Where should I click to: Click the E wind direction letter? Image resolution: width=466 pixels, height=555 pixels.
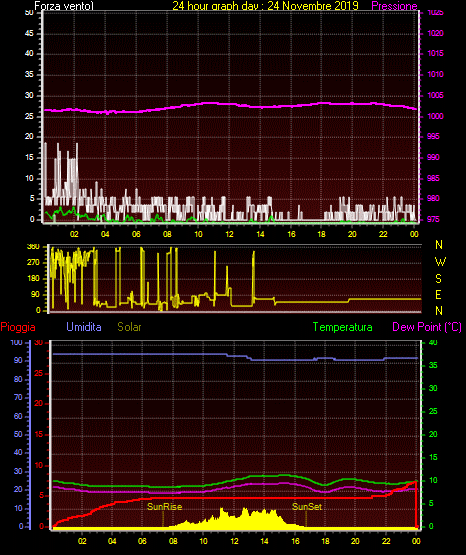click(438, 294)
